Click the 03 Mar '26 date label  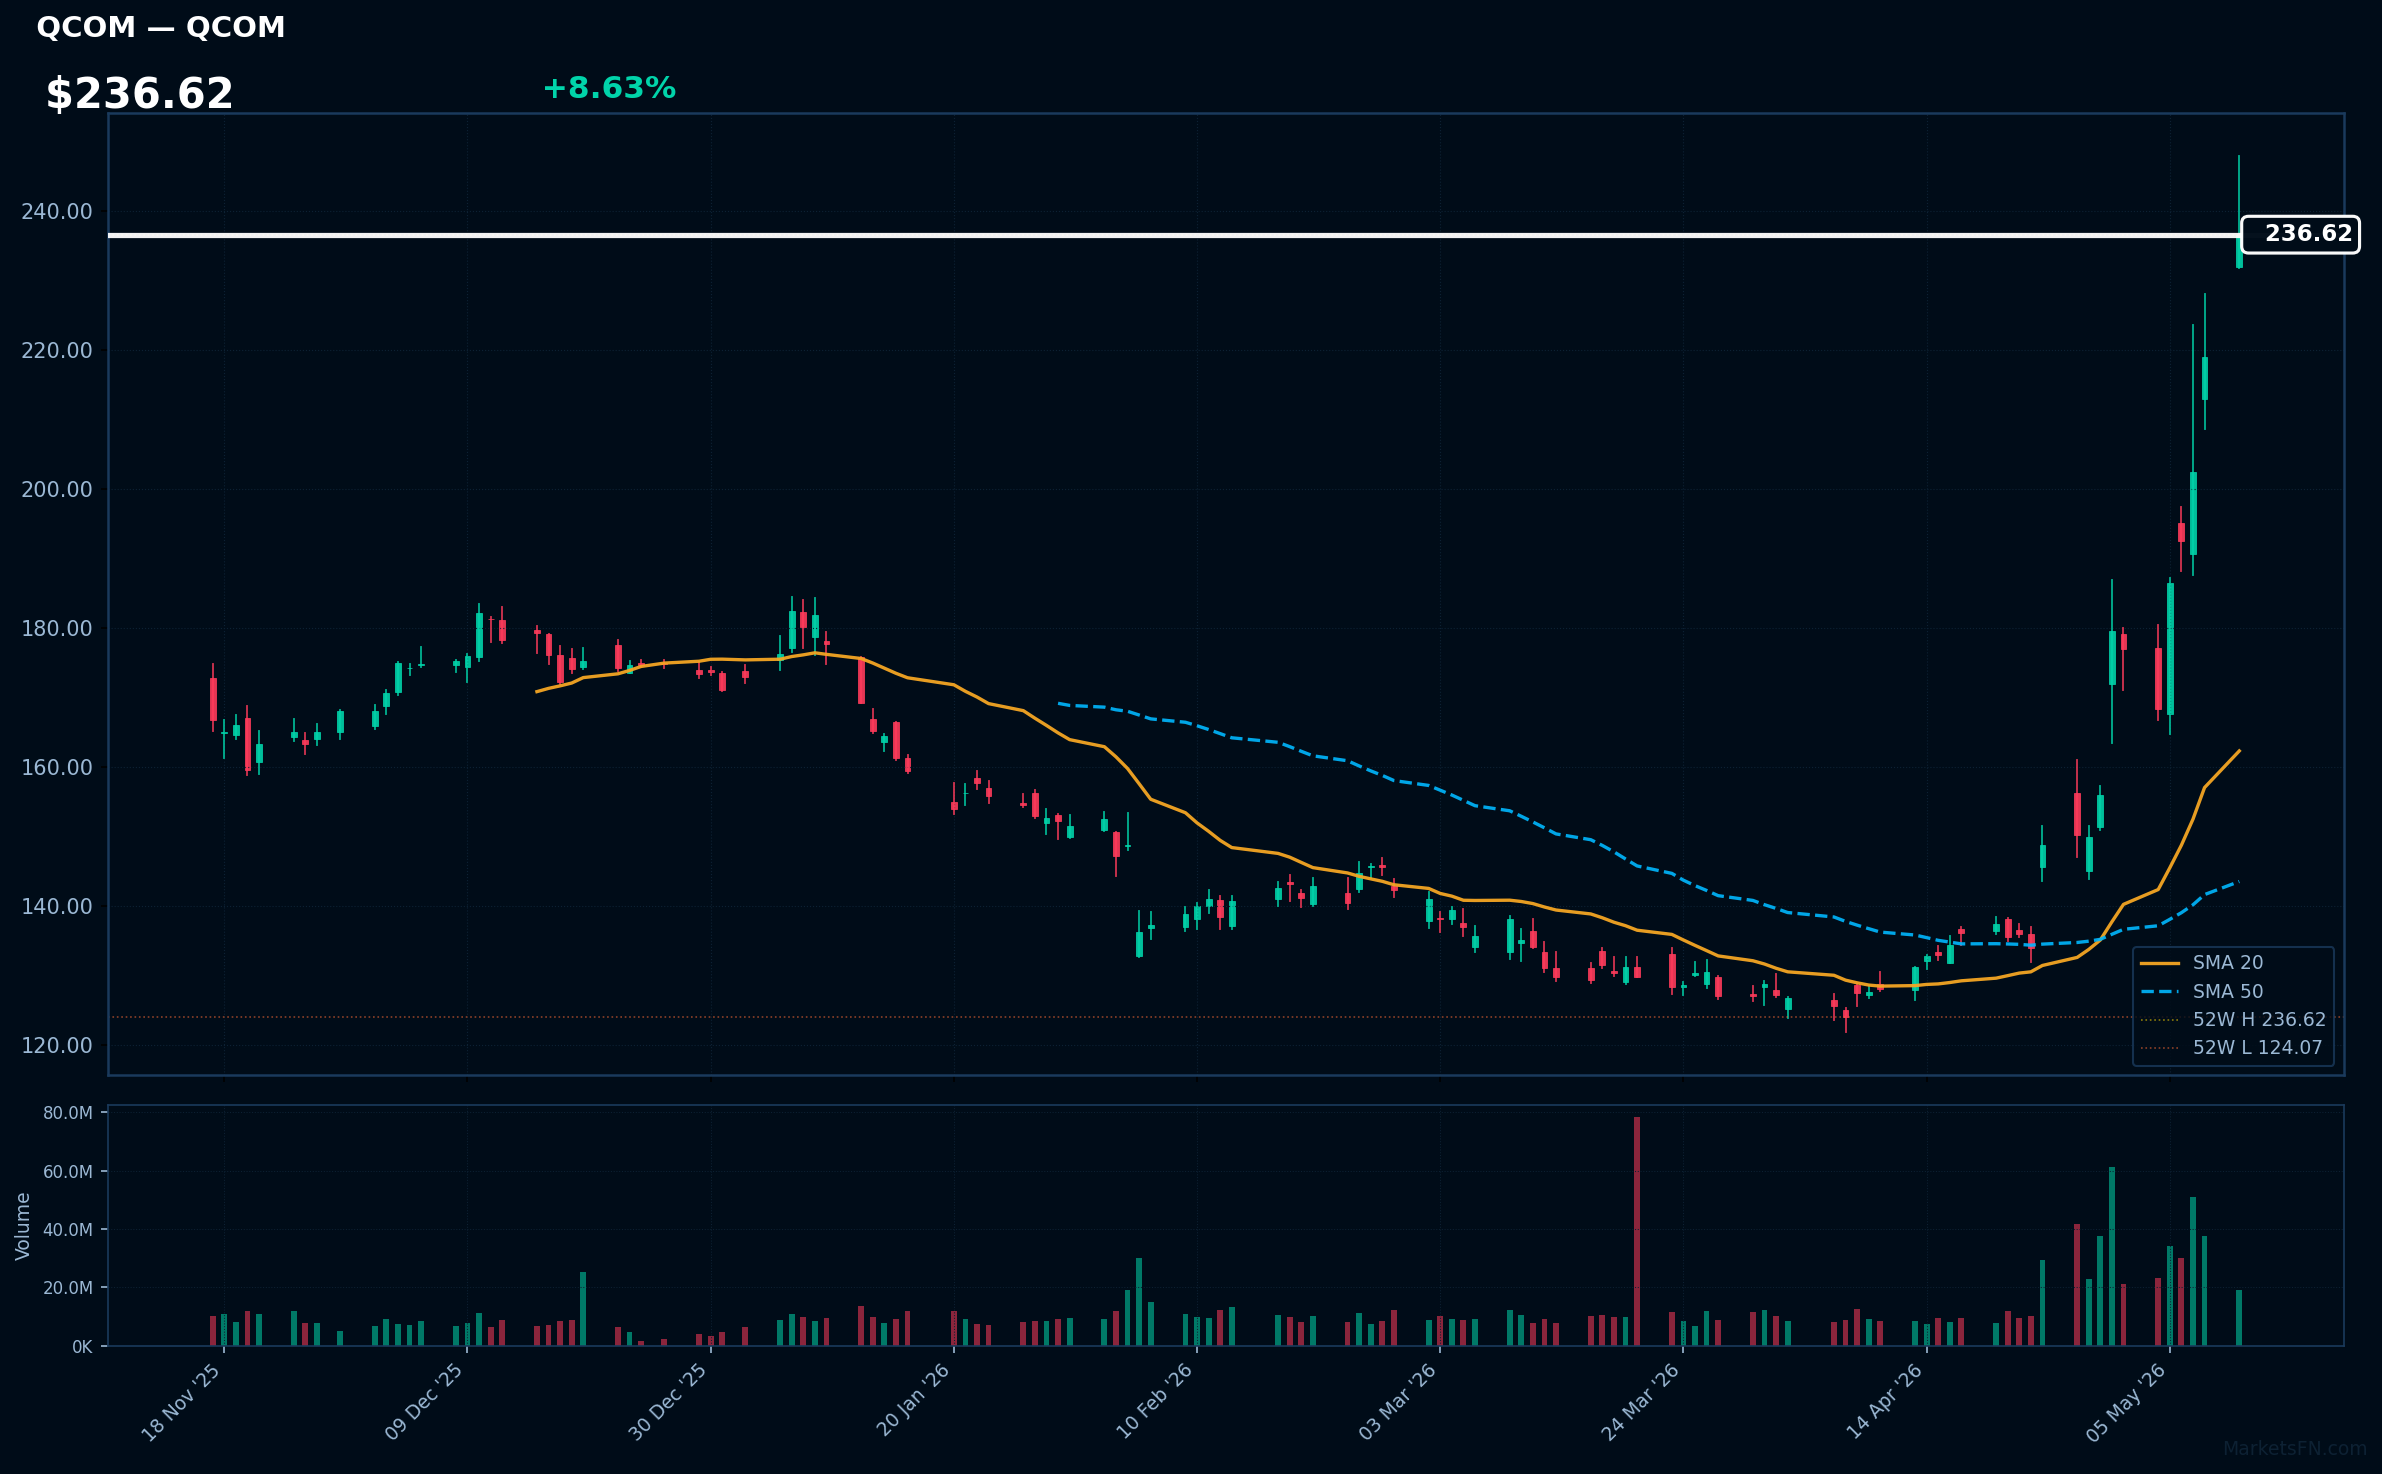(x=1397, y=1402)
